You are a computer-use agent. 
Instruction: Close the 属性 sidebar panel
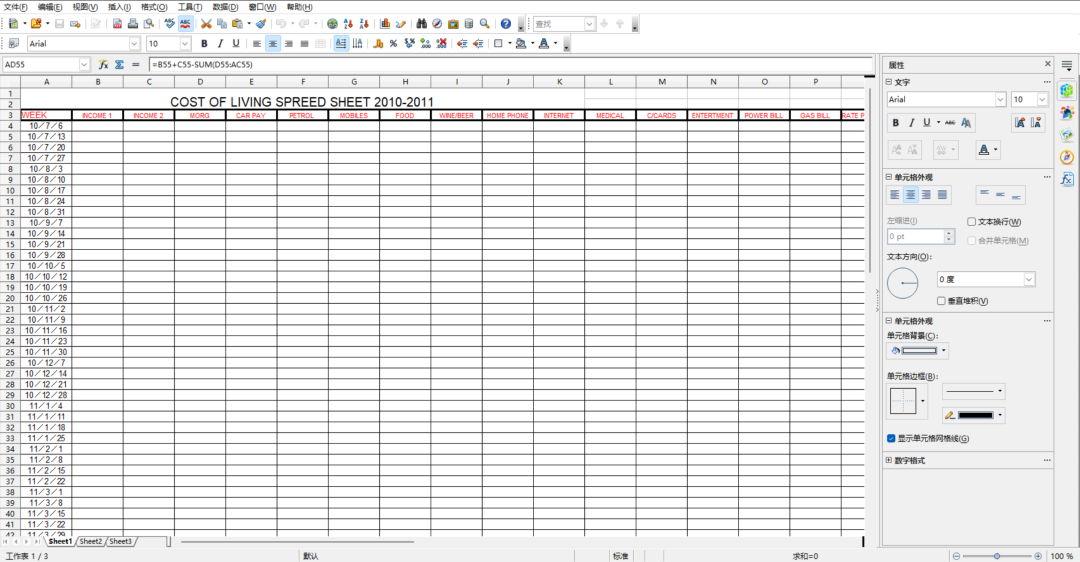tap(1048, 64)
